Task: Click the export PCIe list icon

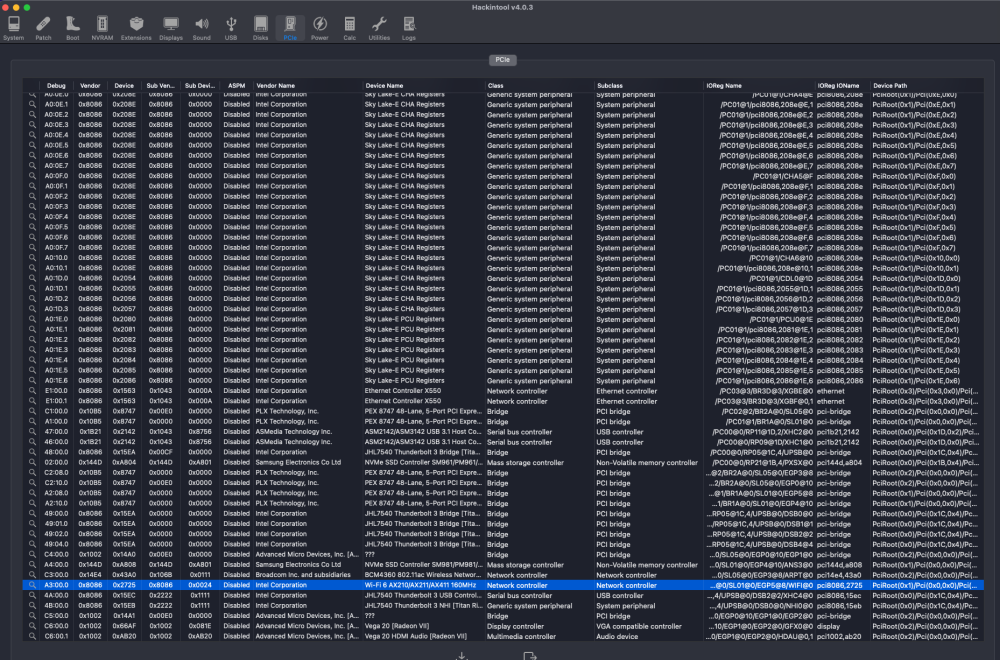Action: [529, 656]
